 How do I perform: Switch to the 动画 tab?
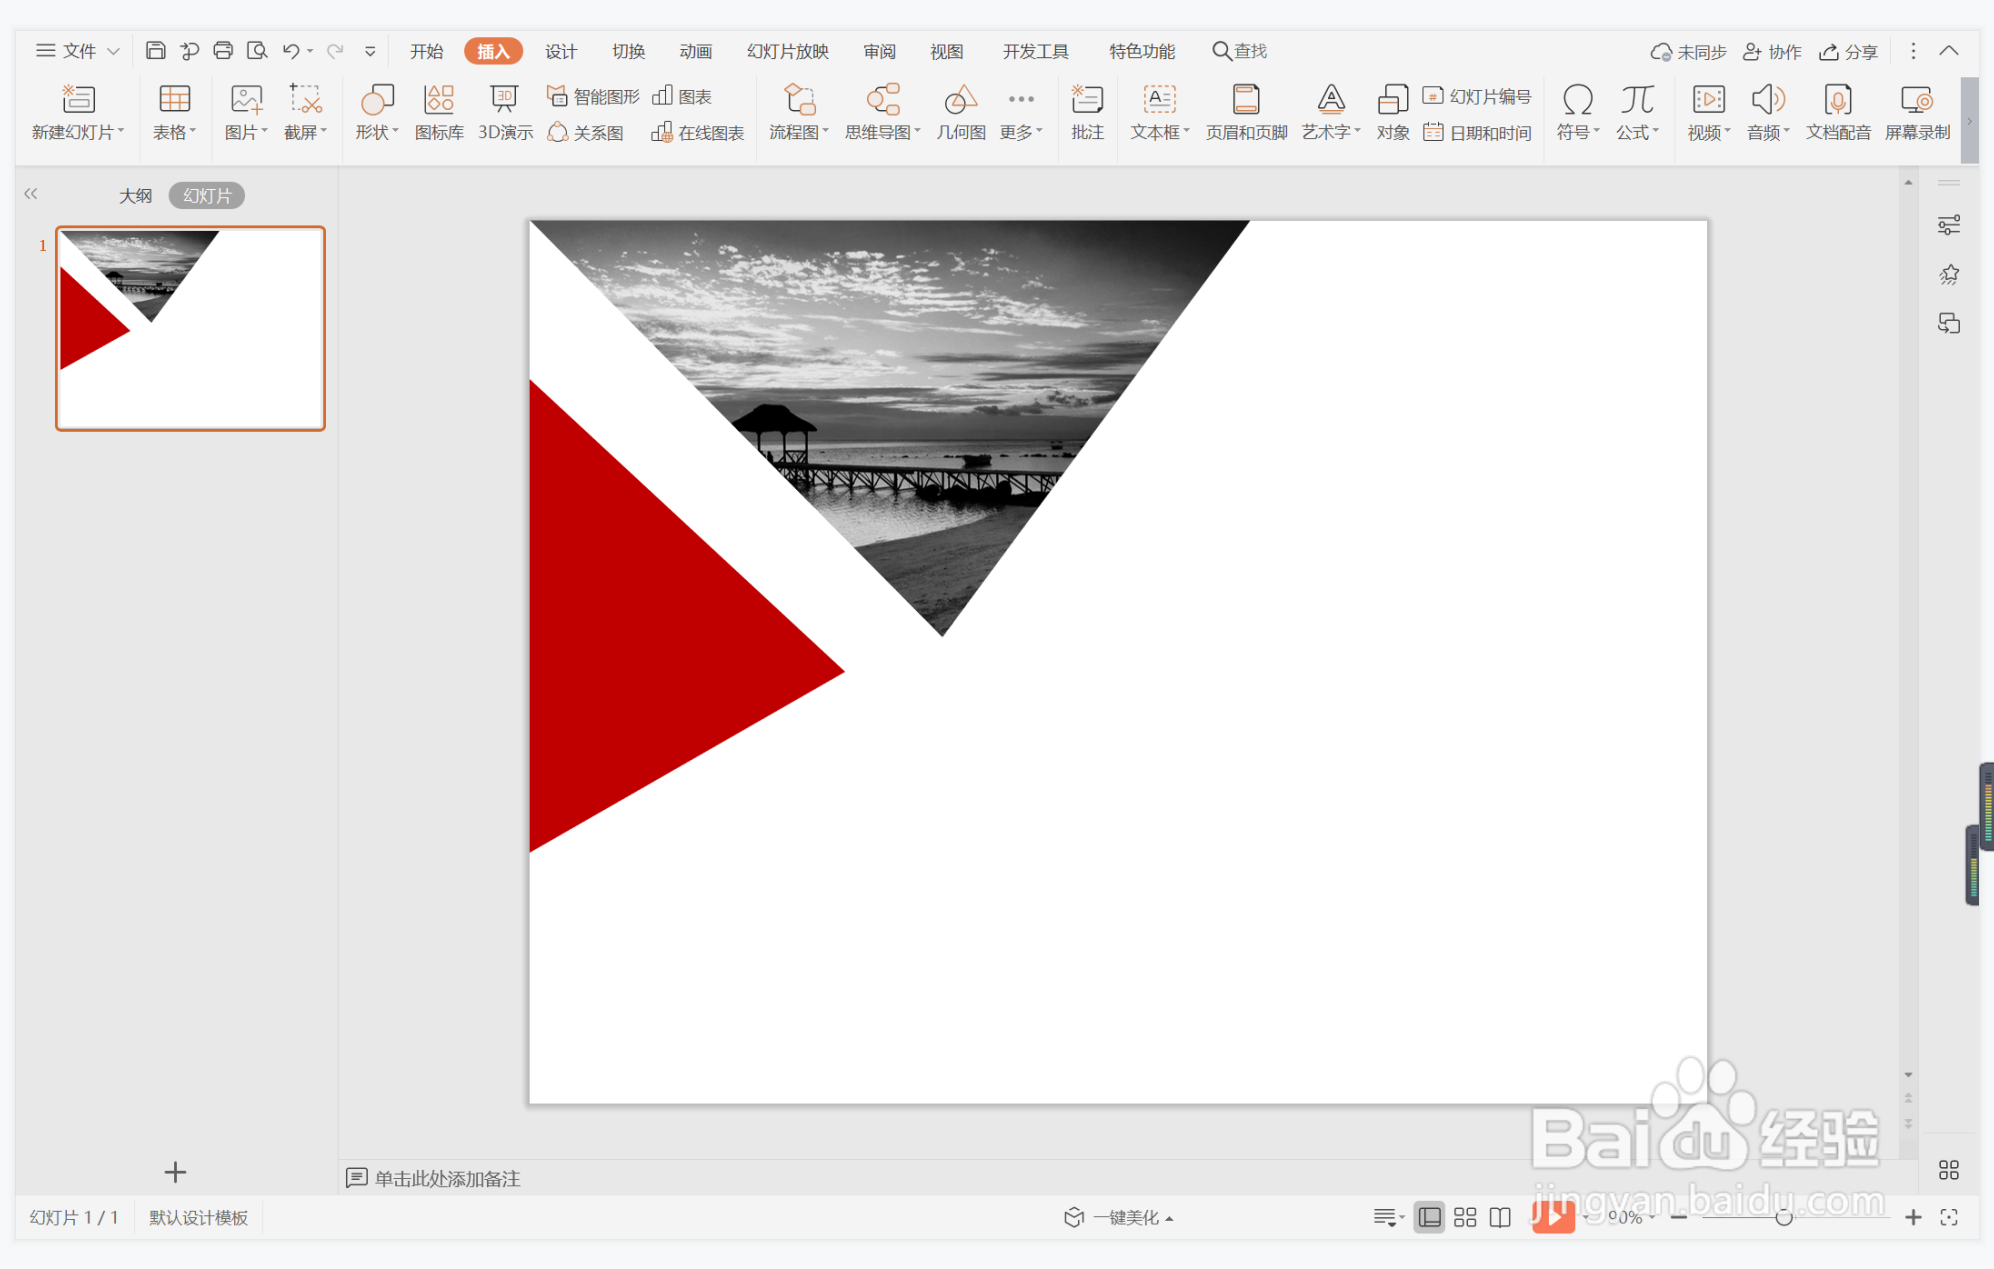tap(695, 51)
